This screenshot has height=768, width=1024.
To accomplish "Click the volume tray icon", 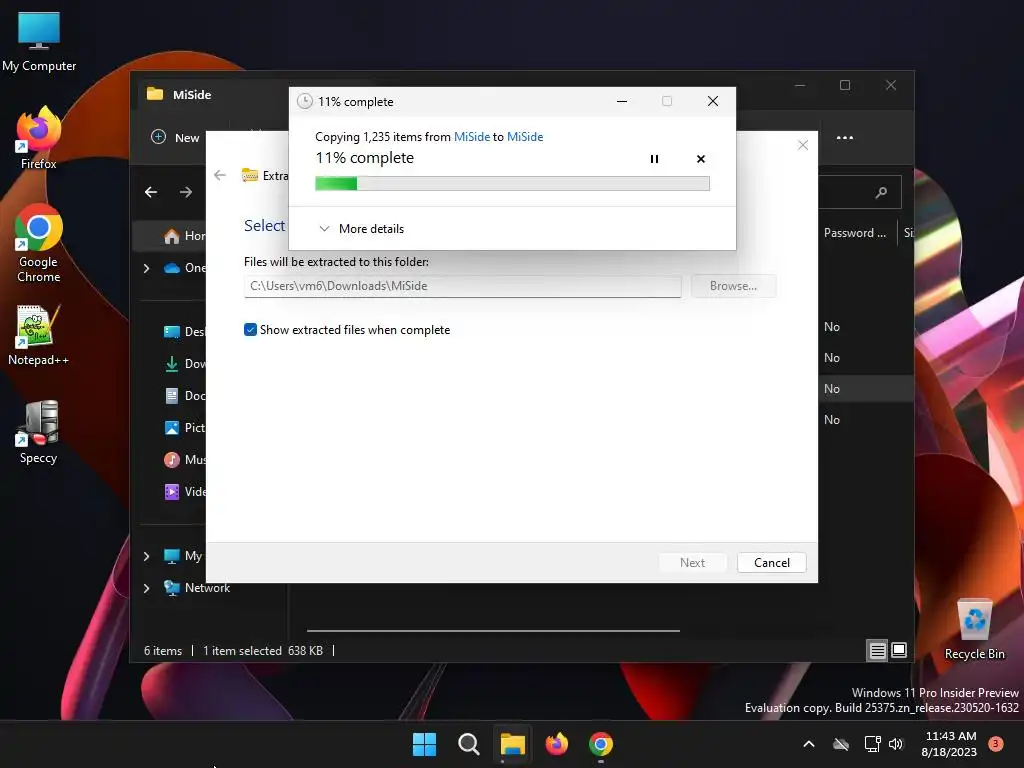I will (896, 744).
